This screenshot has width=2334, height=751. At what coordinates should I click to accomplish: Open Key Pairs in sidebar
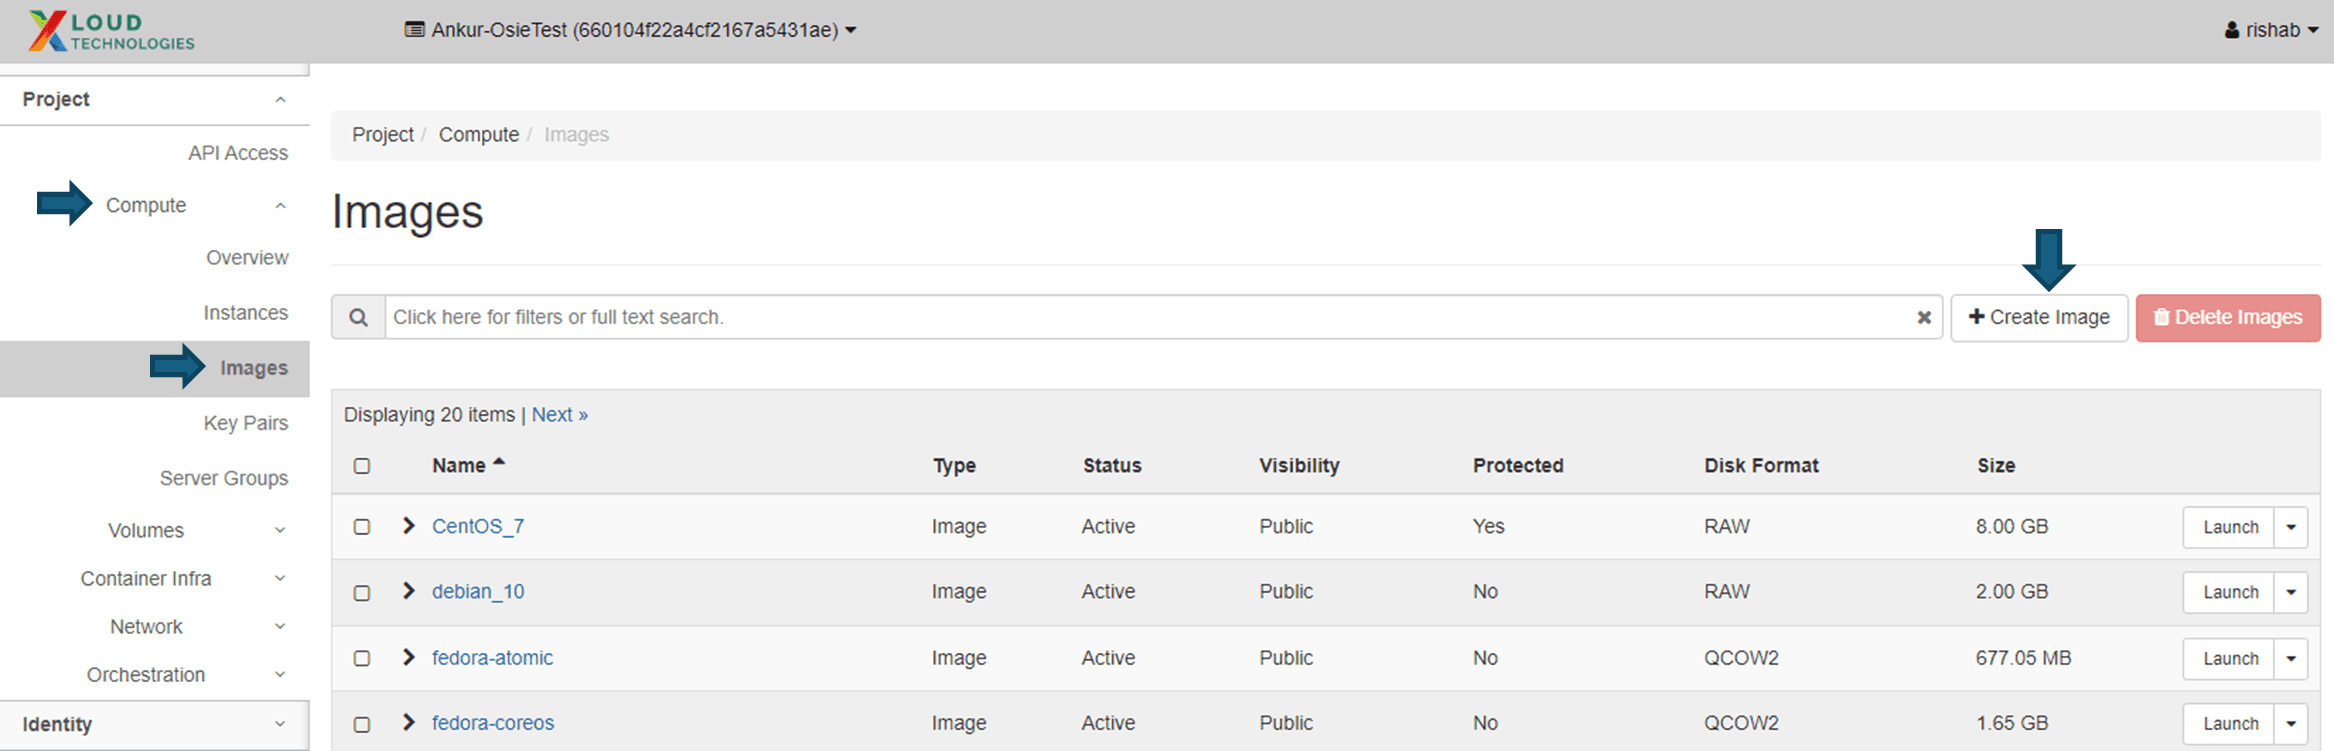click(246, 423)
